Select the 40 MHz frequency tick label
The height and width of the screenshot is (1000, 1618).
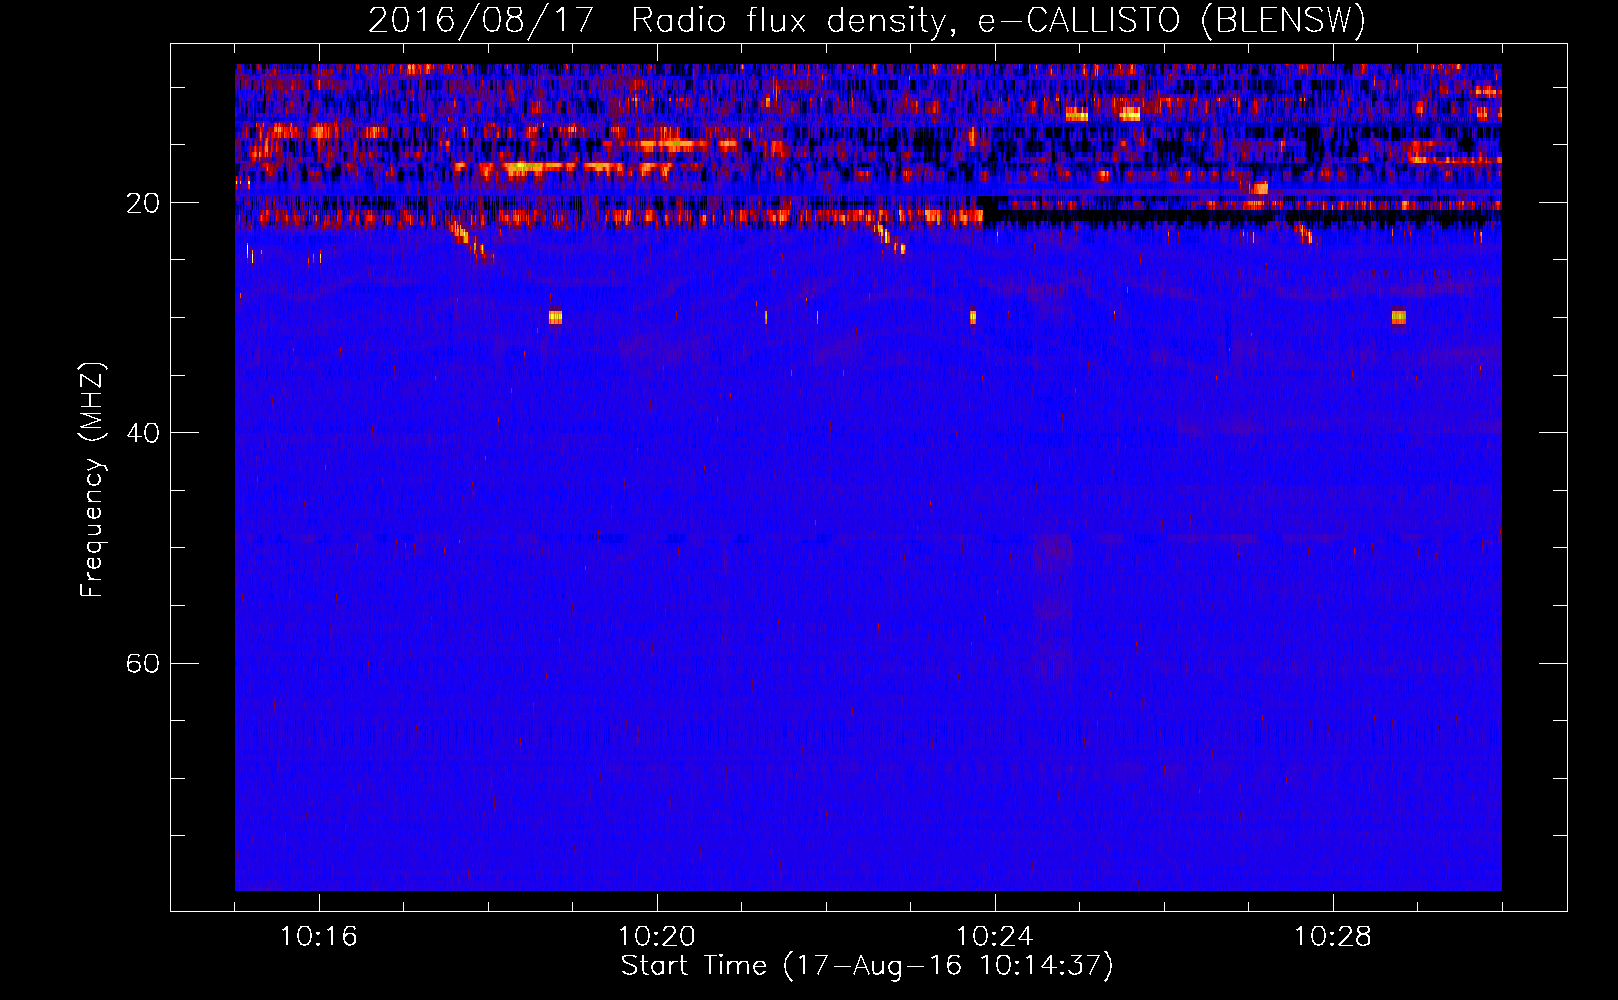coord(143,433)
